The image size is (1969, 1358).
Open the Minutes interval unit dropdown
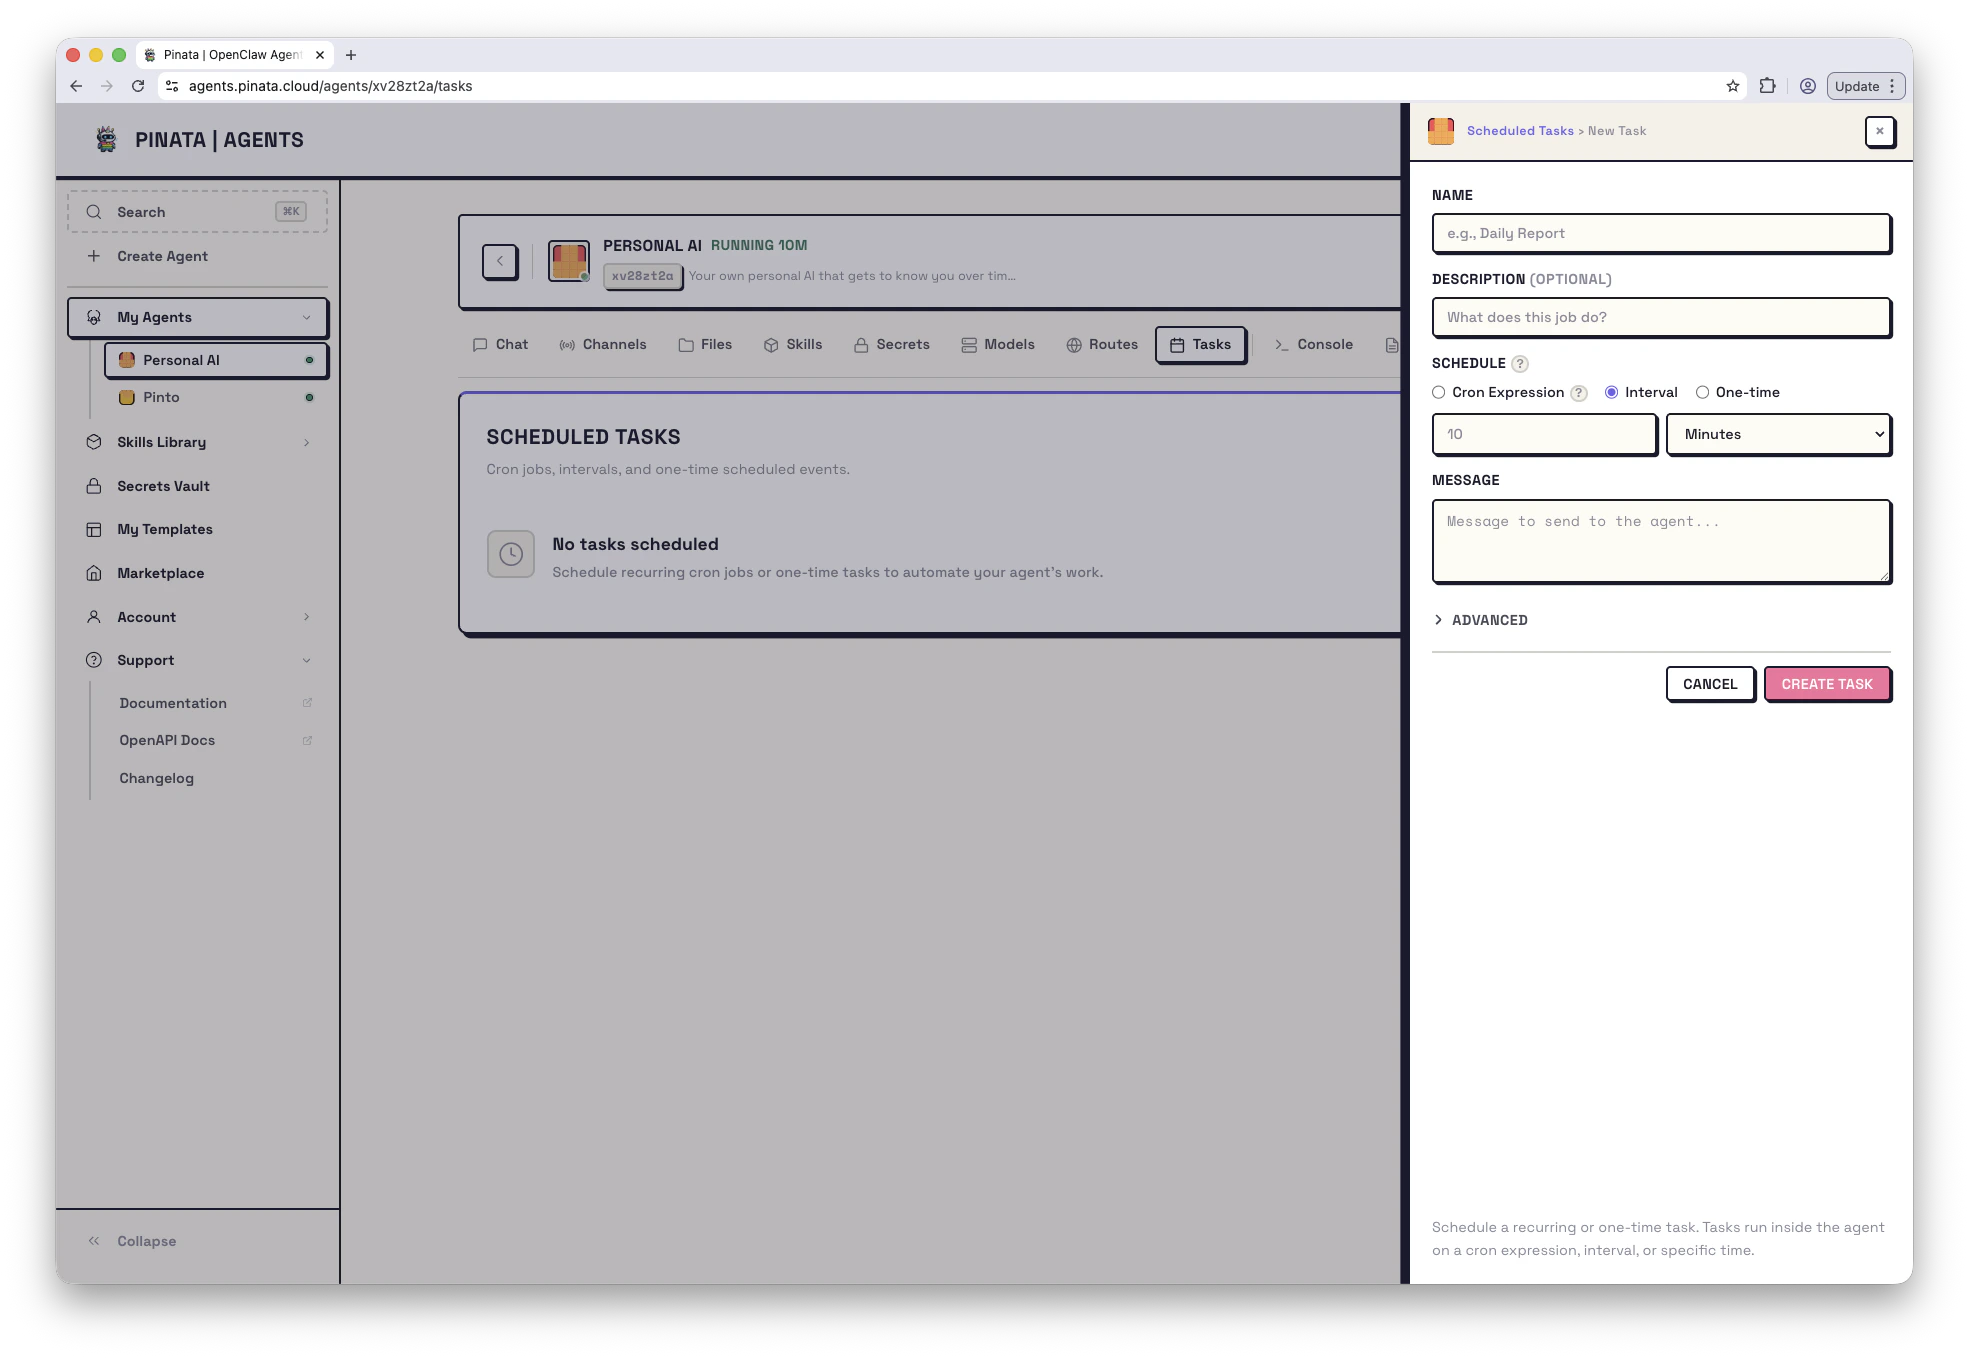coord(1778,434)
